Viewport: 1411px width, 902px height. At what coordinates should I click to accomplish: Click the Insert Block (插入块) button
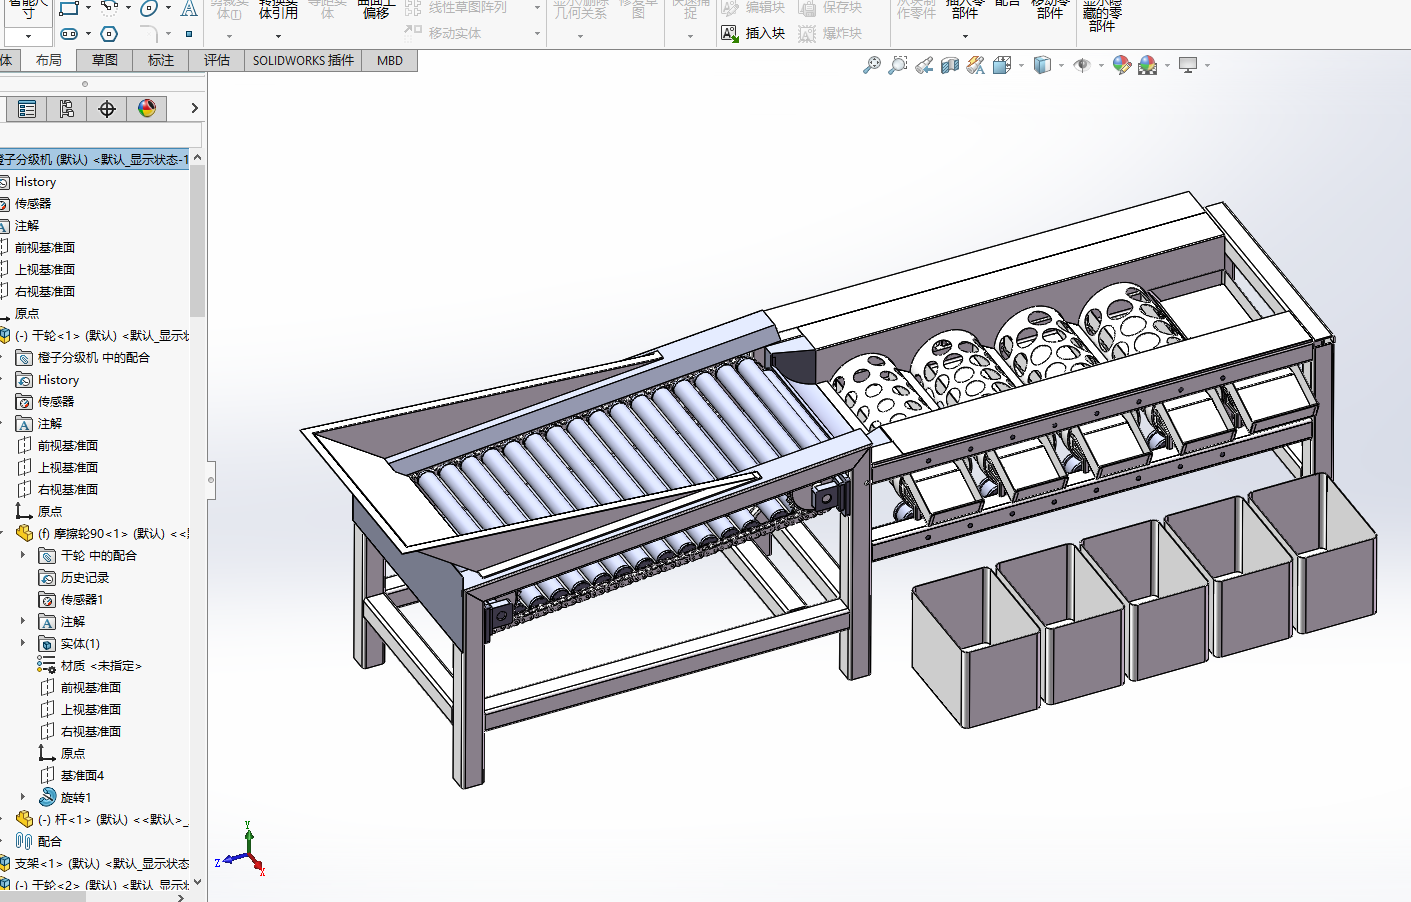tap(754, 33)
